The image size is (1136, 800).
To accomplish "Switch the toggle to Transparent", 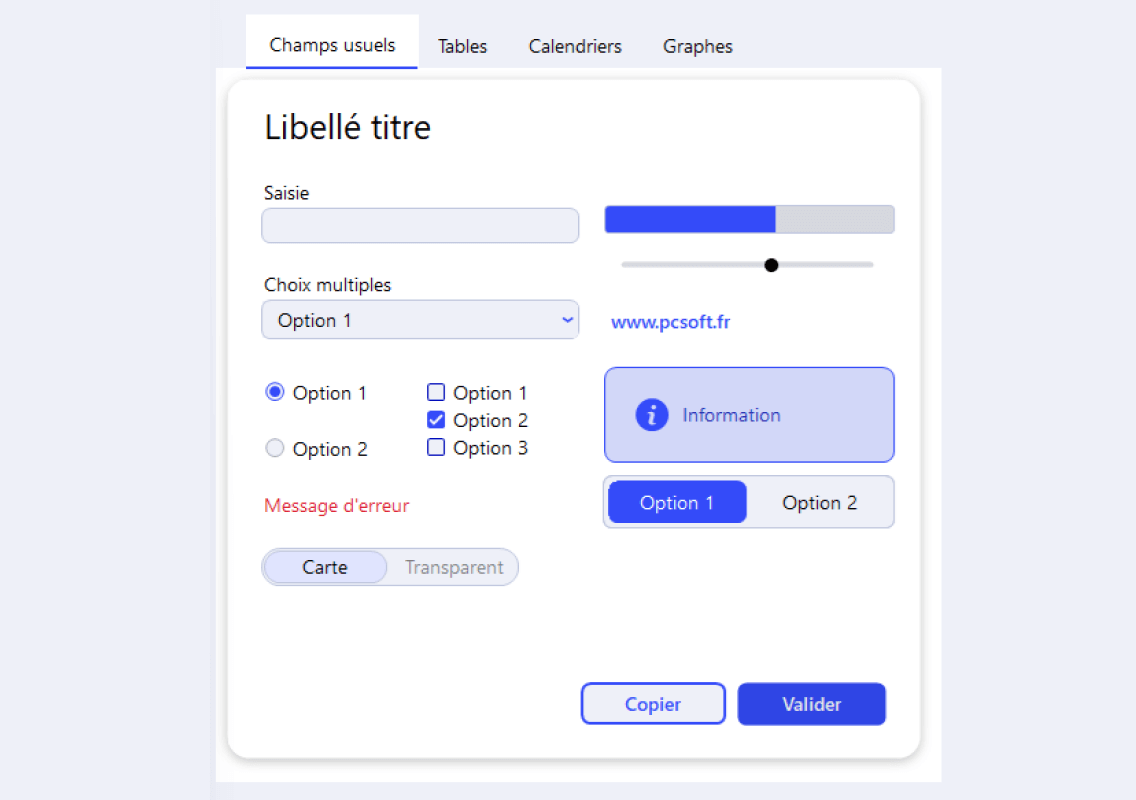I will [x=454, y=567].
